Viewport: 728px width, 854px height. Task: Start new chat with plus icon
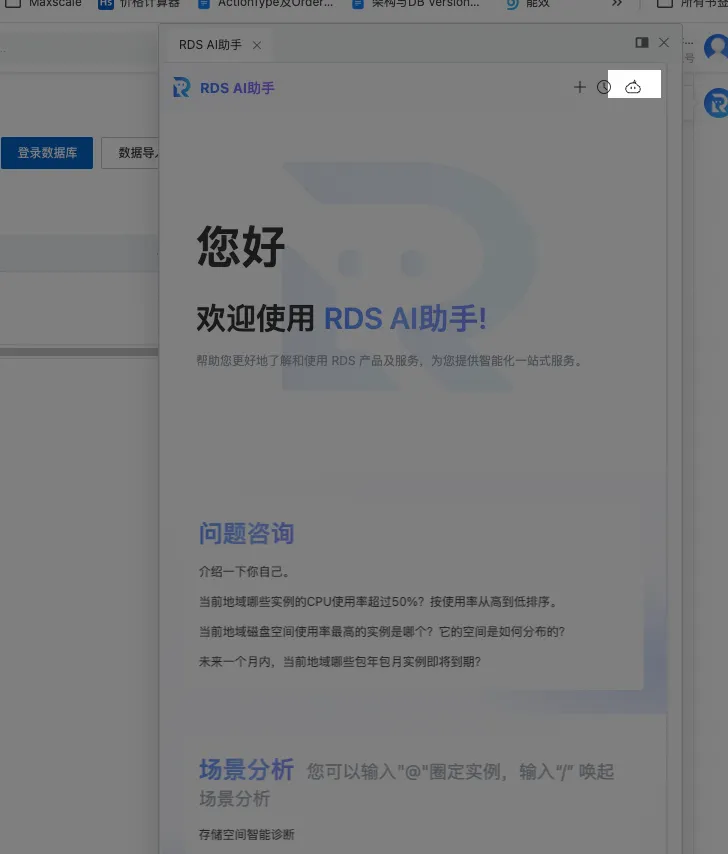(579, 87)
